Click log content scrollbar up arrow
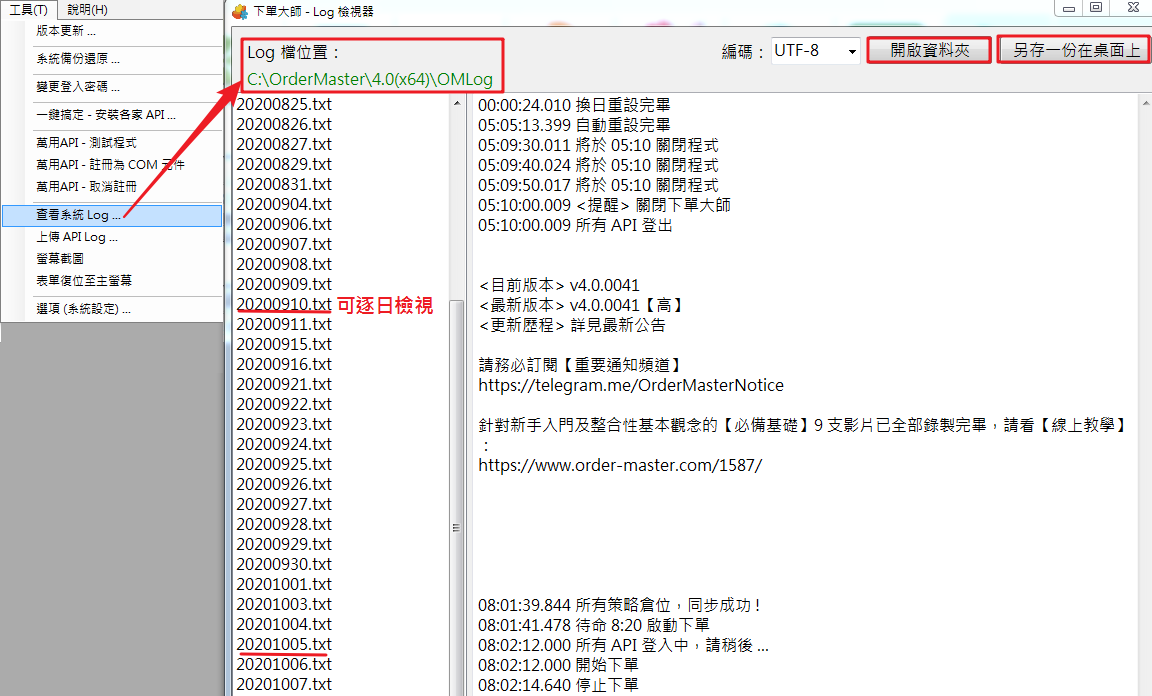 (x=1145, y=104)
